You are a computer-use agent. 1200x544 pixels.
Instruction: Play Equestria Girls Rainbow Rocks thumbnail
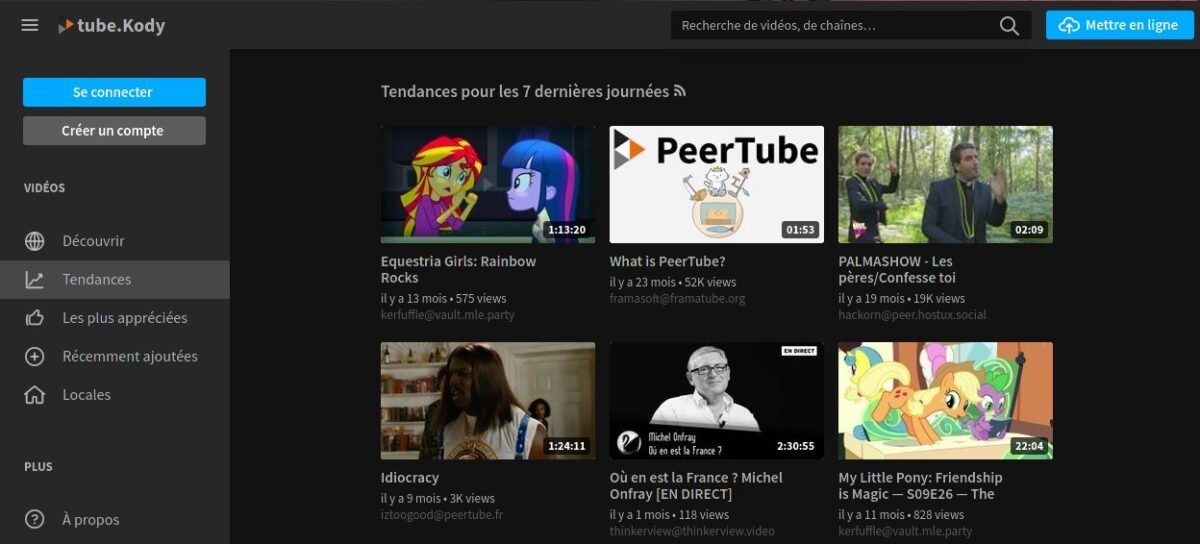tap(488, 184)
